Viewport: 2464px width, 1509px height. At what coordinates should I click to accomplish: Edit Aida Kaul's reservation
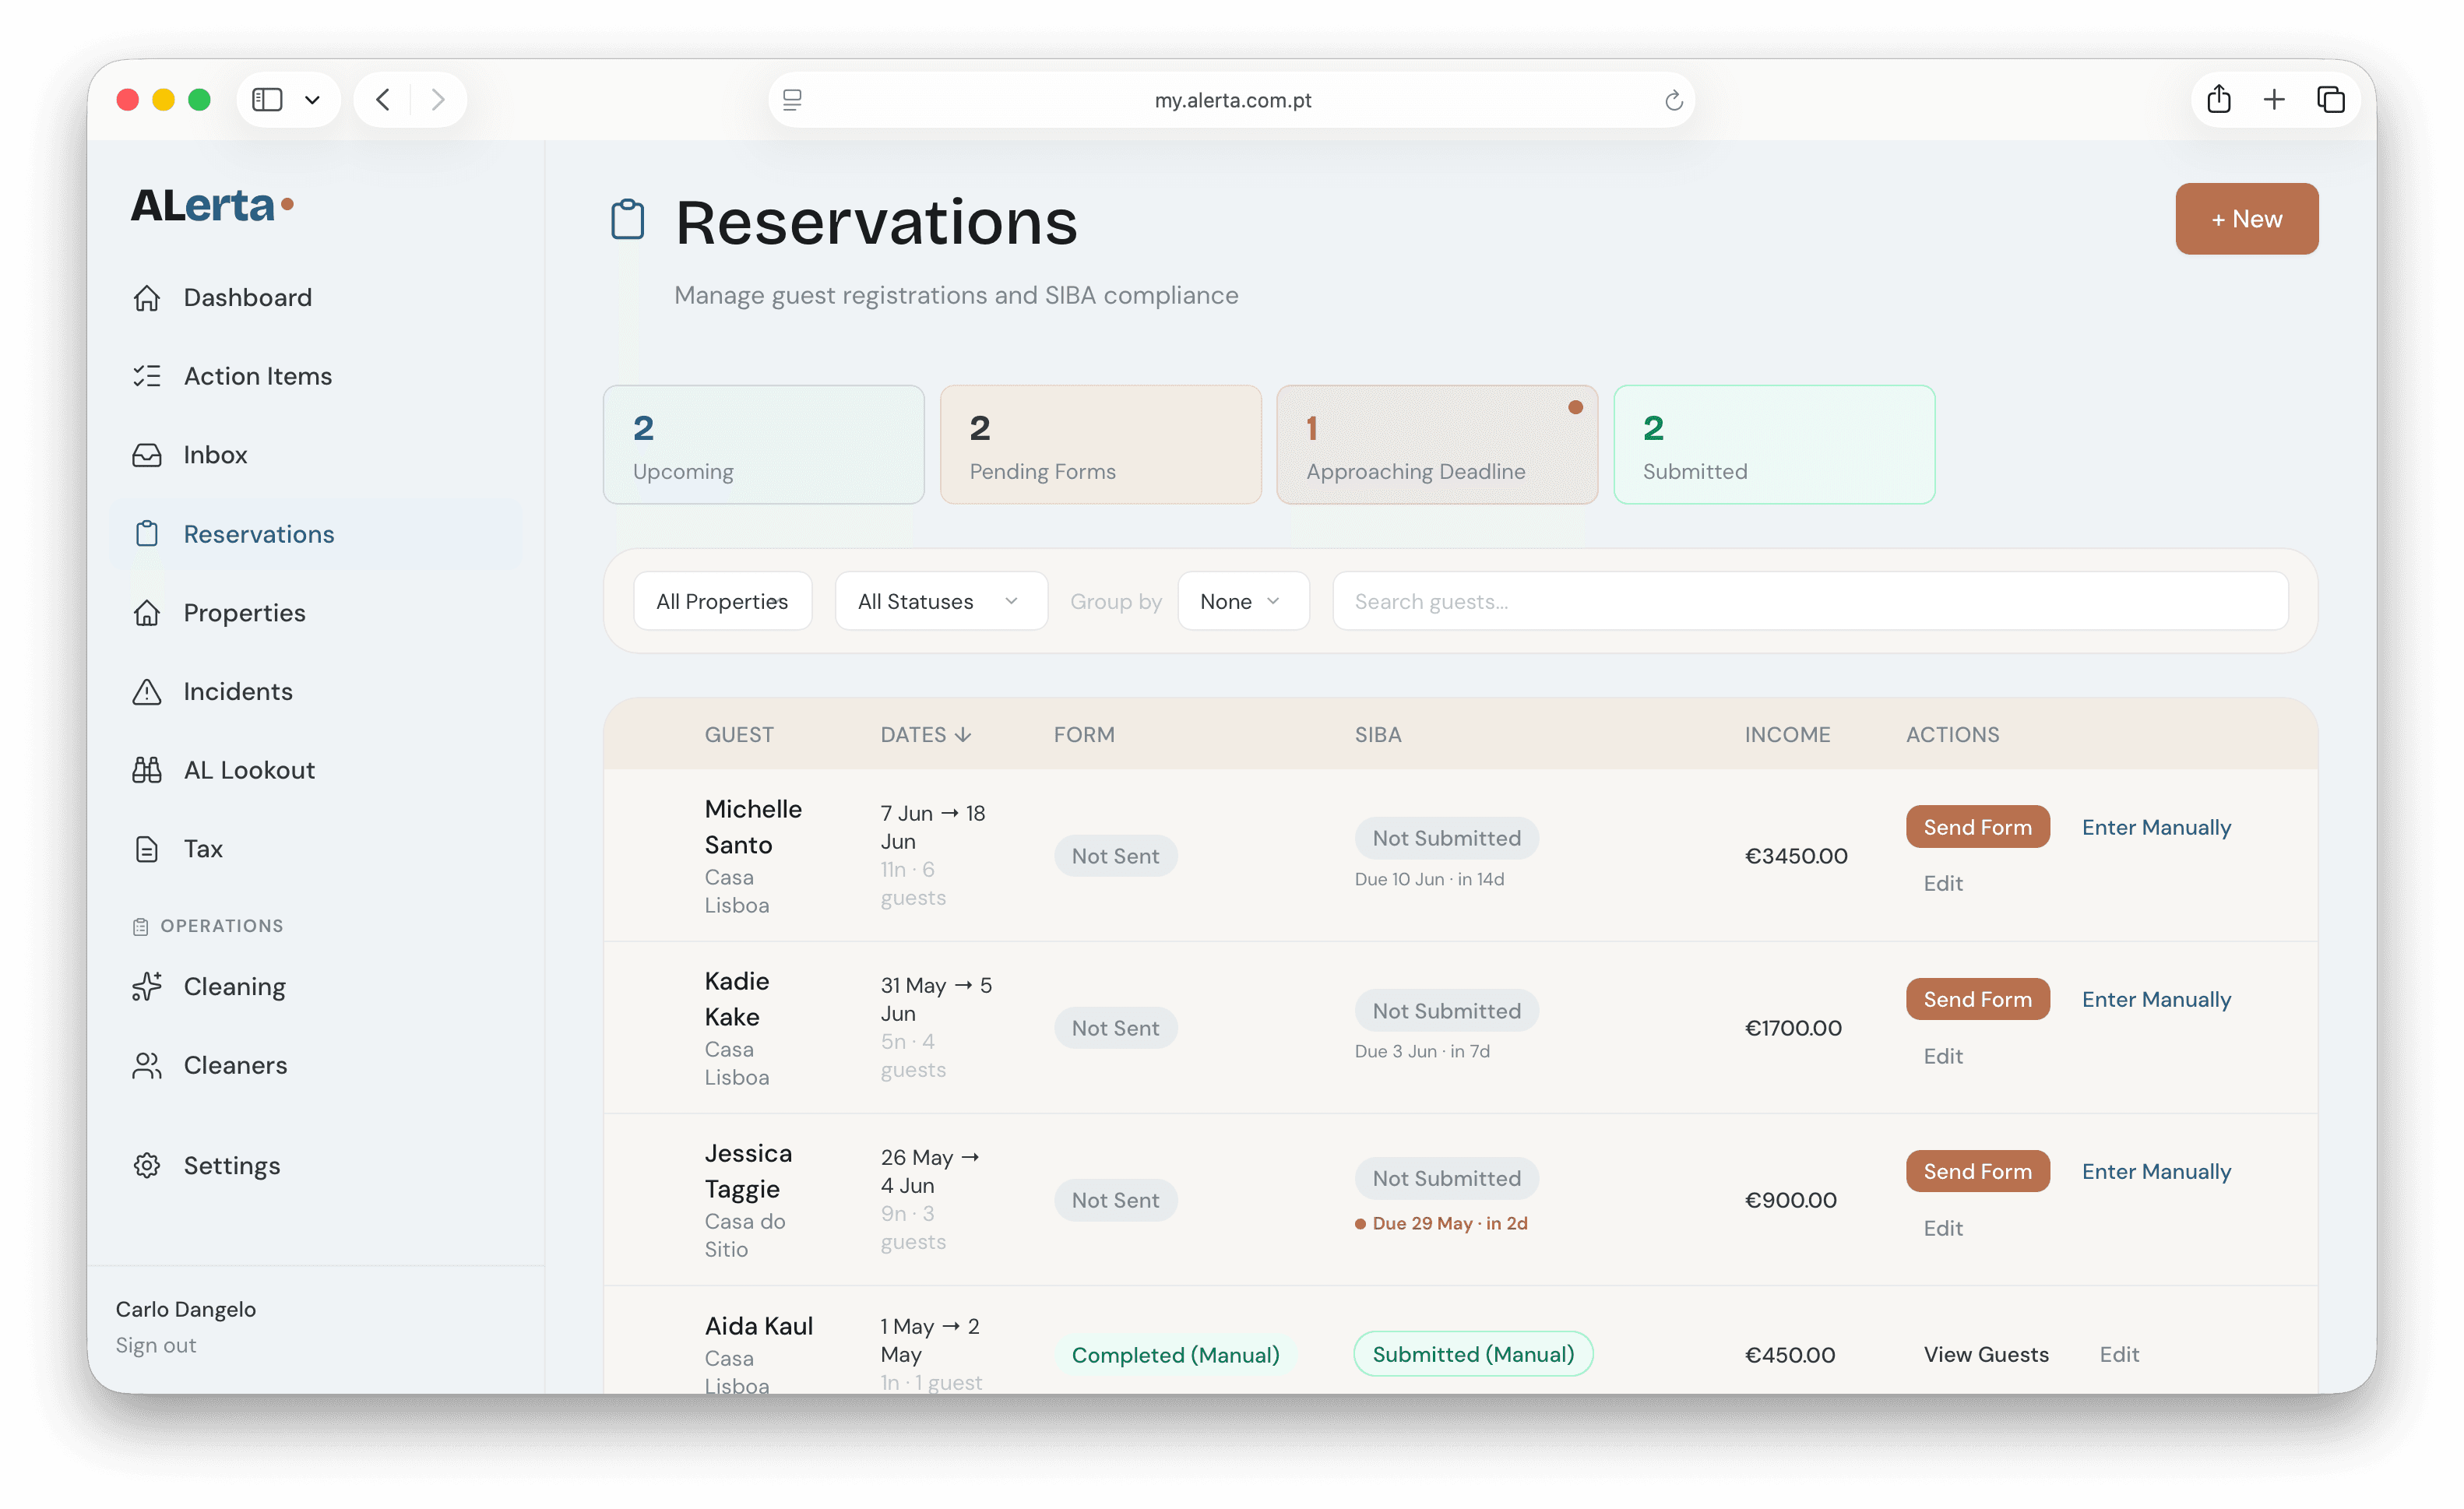coord(2119,1354)
